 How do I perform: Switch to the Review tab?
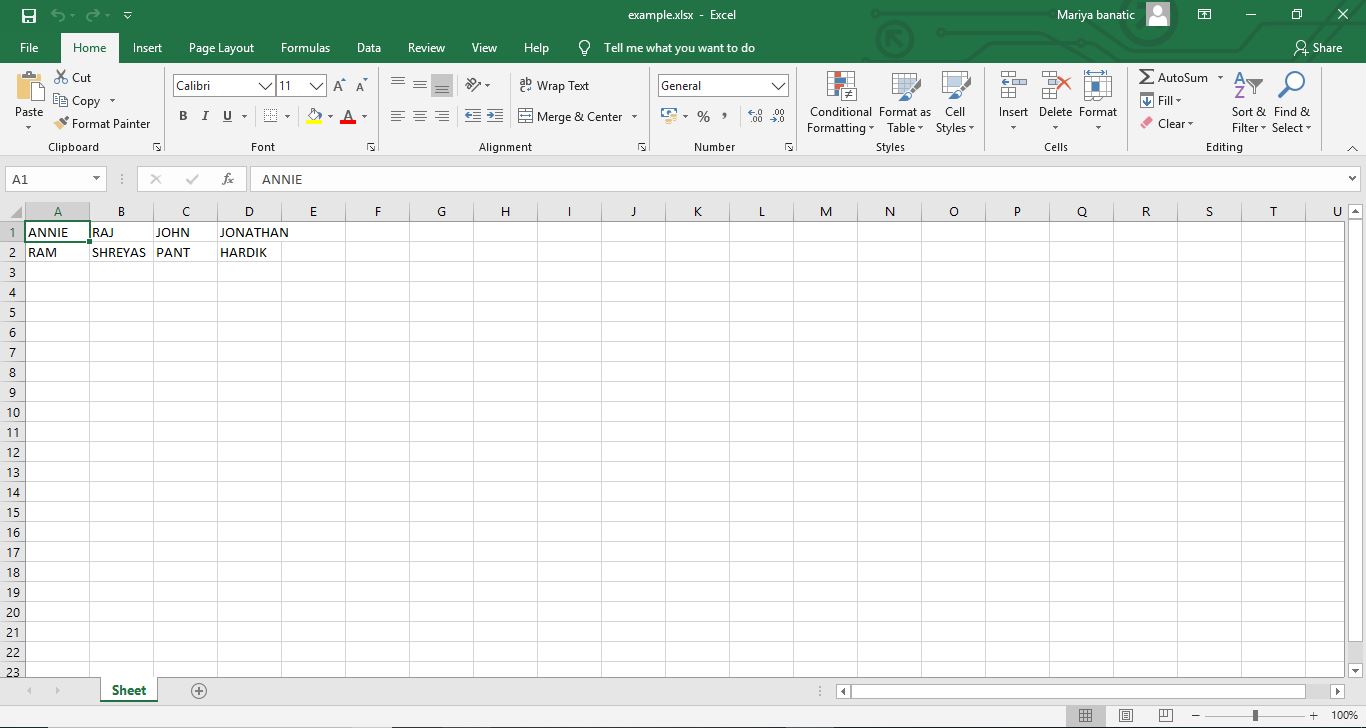pos(426,47)
